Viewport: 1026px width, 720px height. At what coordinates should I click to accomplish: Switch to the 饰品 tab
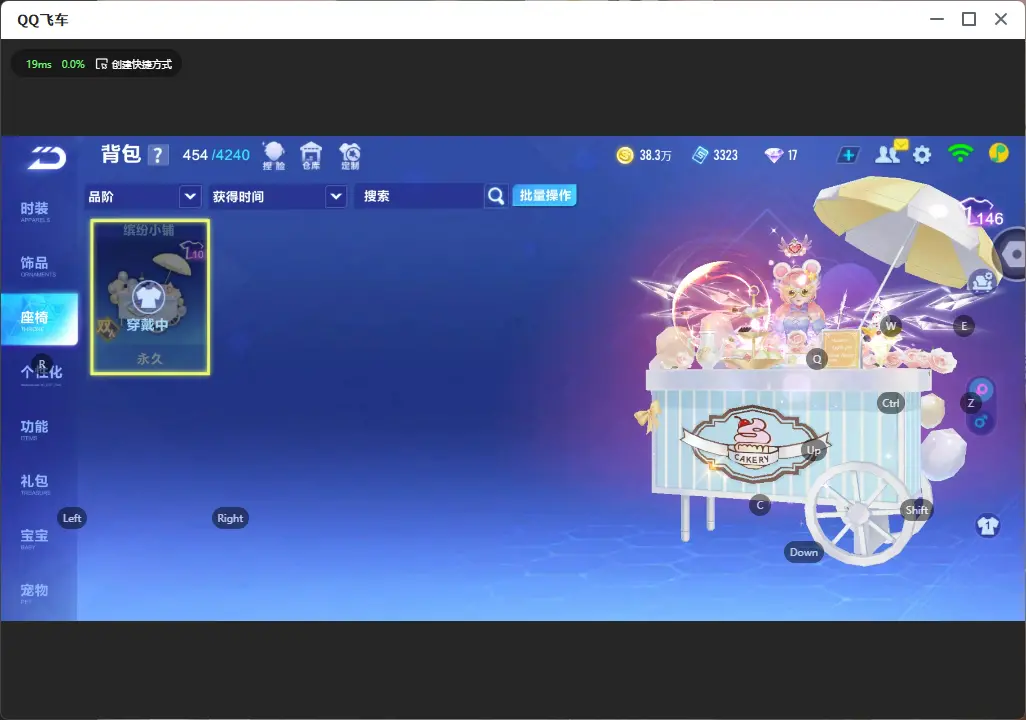pos(35,265)
